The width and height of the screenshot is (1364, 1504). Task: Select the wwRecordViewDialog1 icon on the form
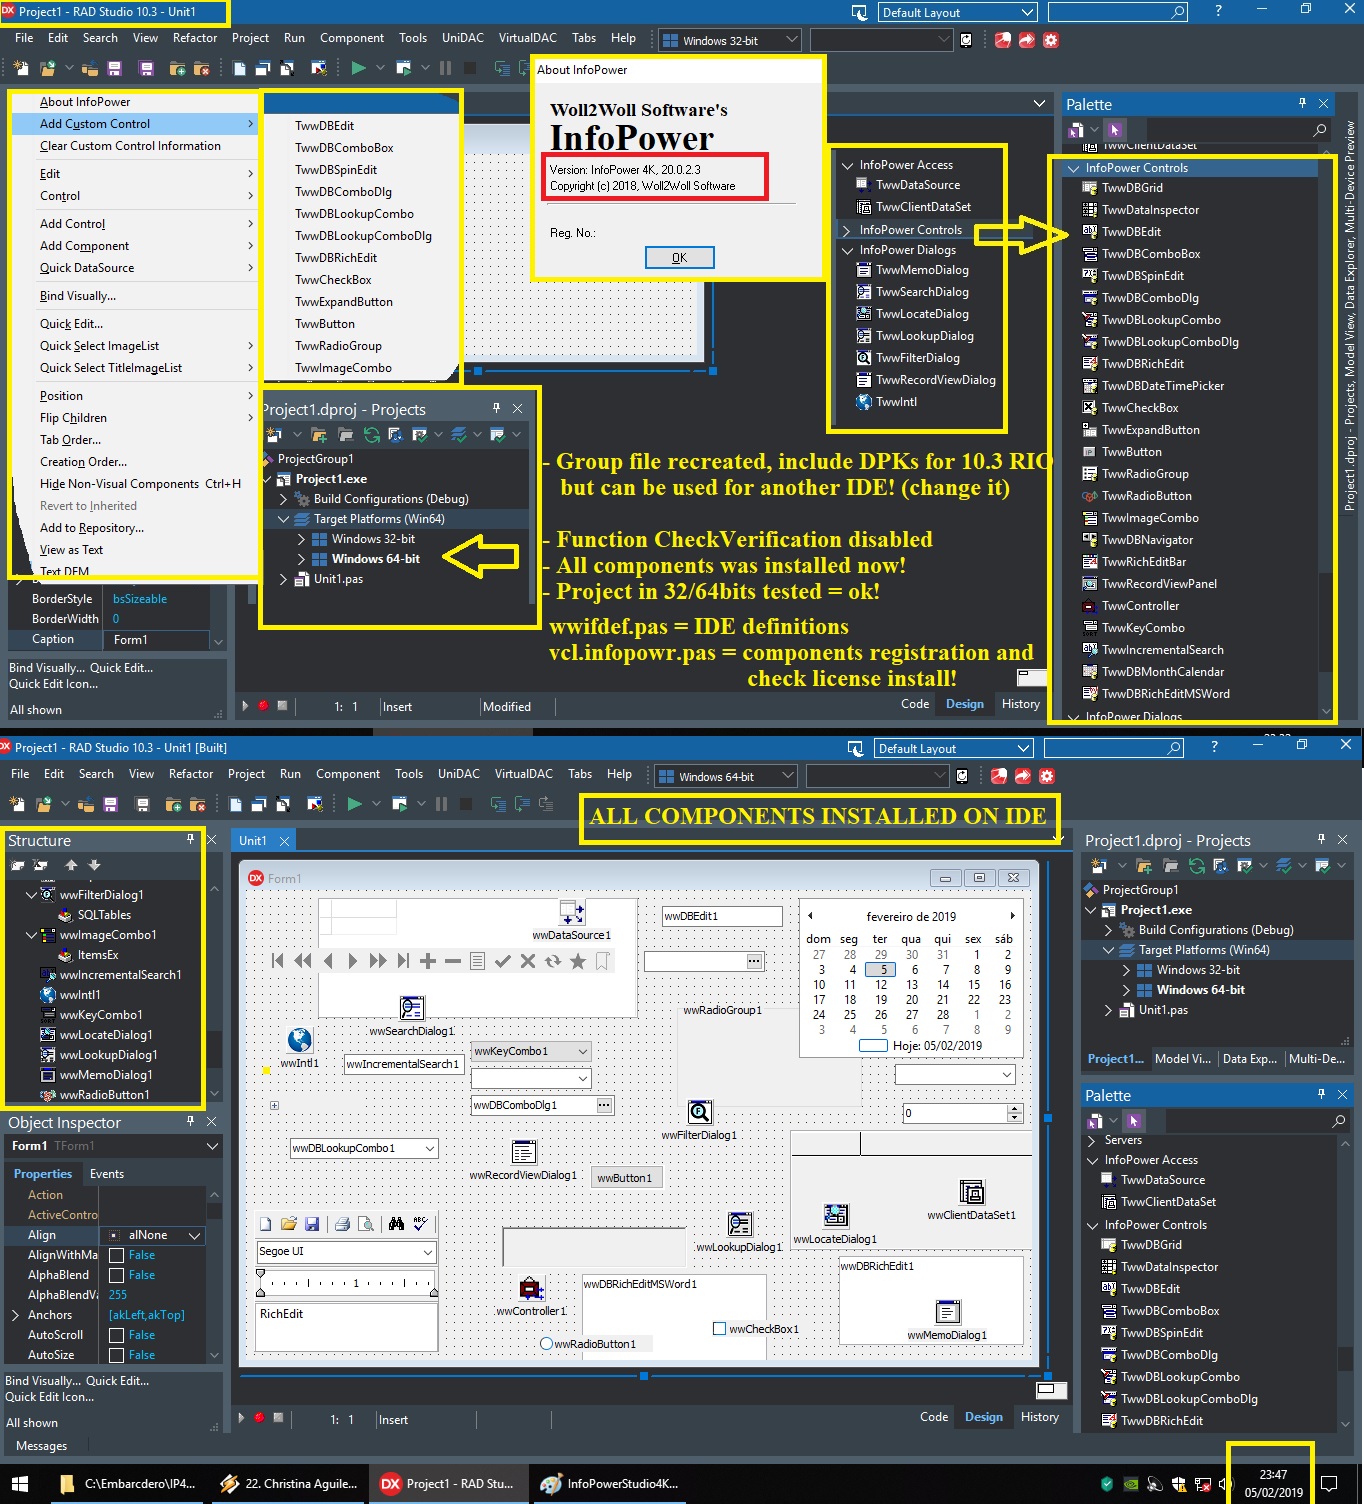point(523,1152)
